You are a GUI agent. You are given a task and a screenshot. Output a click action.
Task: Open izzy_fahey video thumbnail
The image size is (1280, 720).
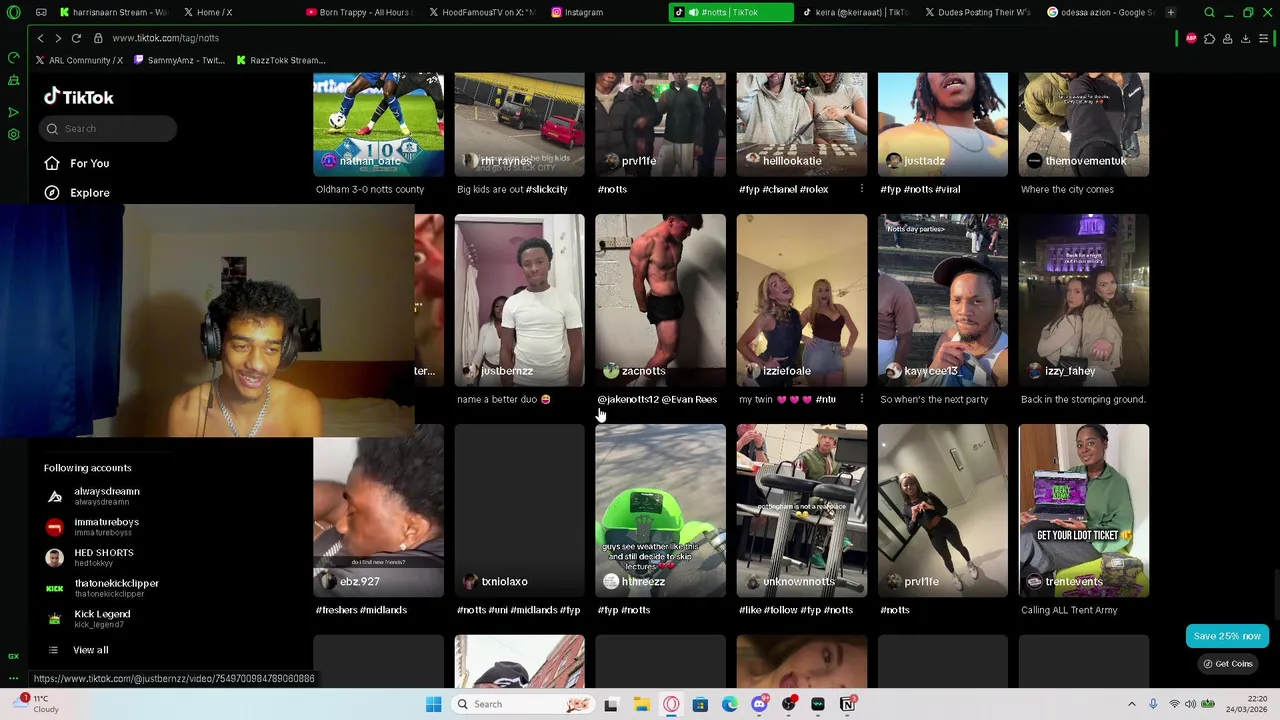point(1084,300)
